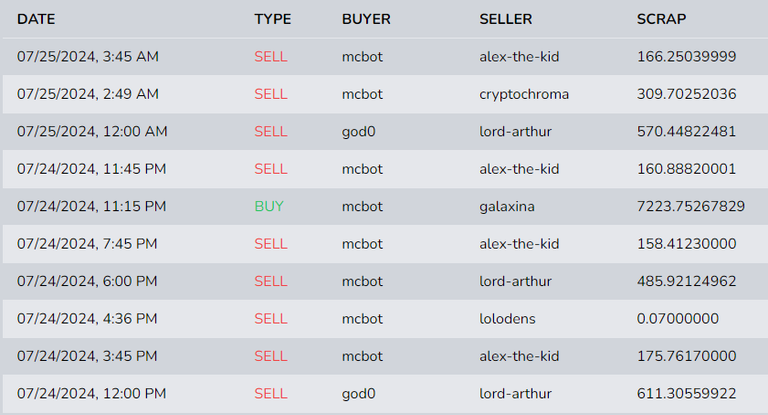This screenshot has width=768, height=415.
Task: Click buyer mcbot in 11:15 PM row
Action: tap(362, 206)
